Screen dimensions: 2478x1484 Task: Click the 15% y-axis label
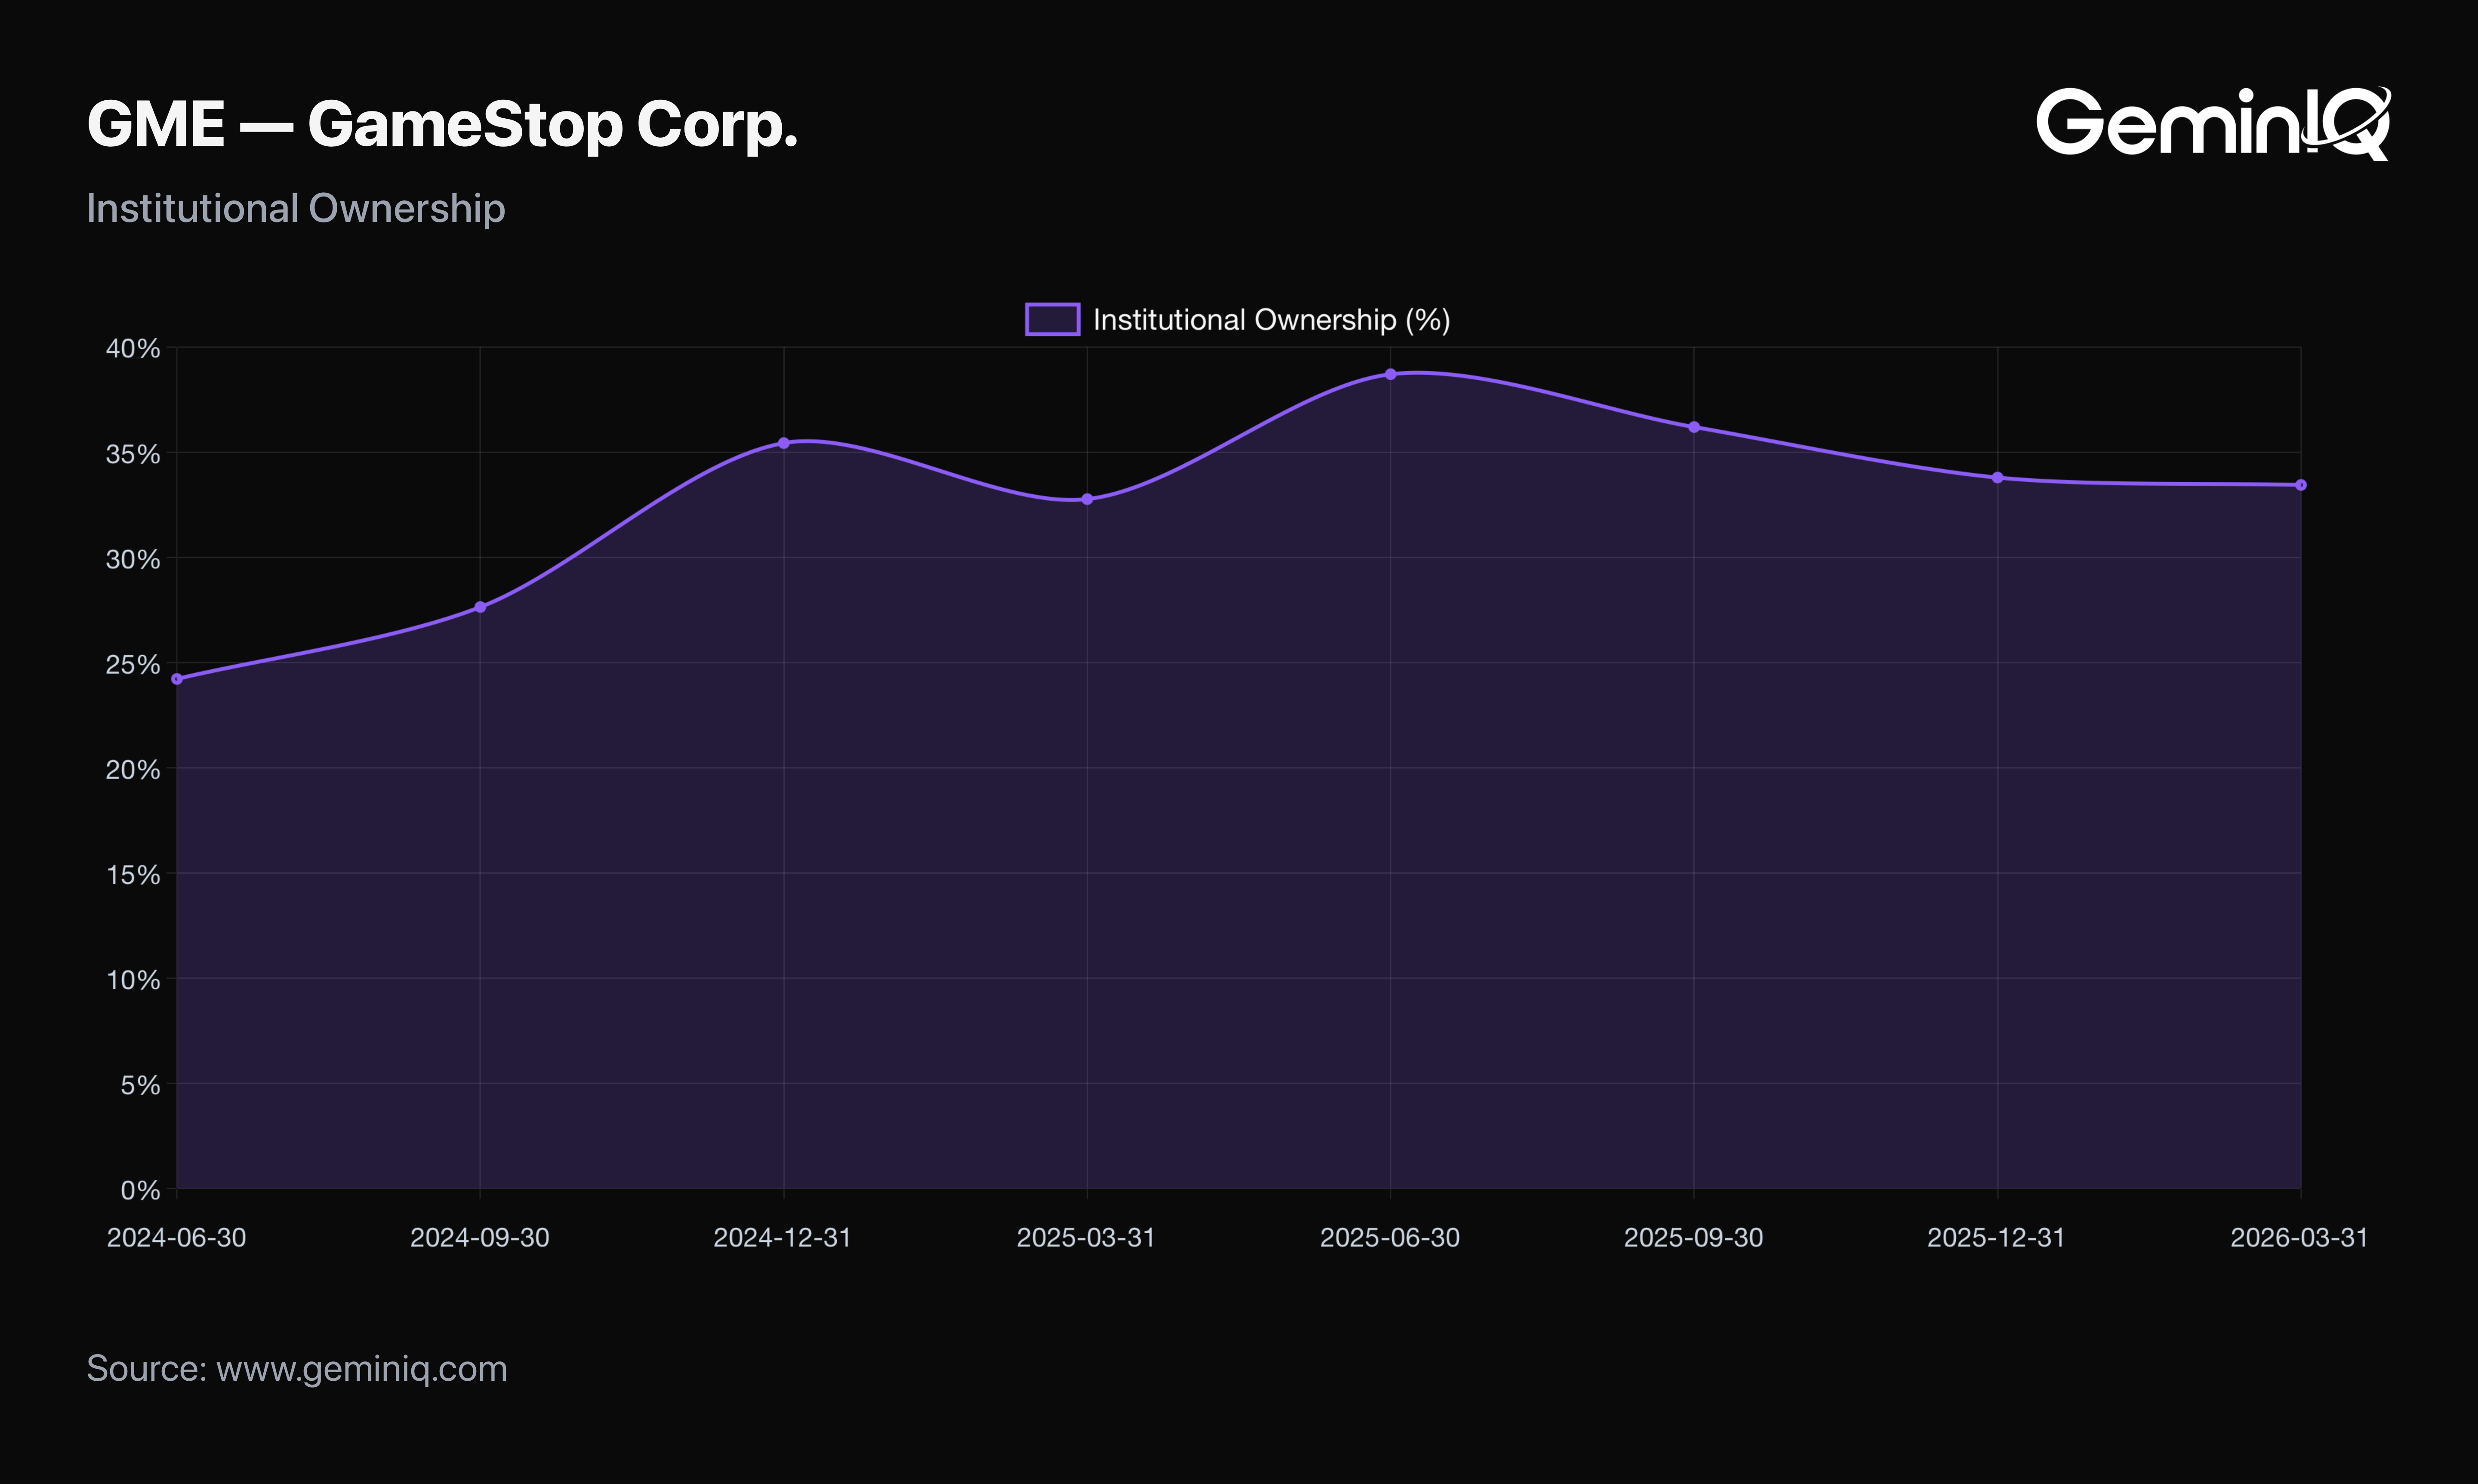(133, 875)
